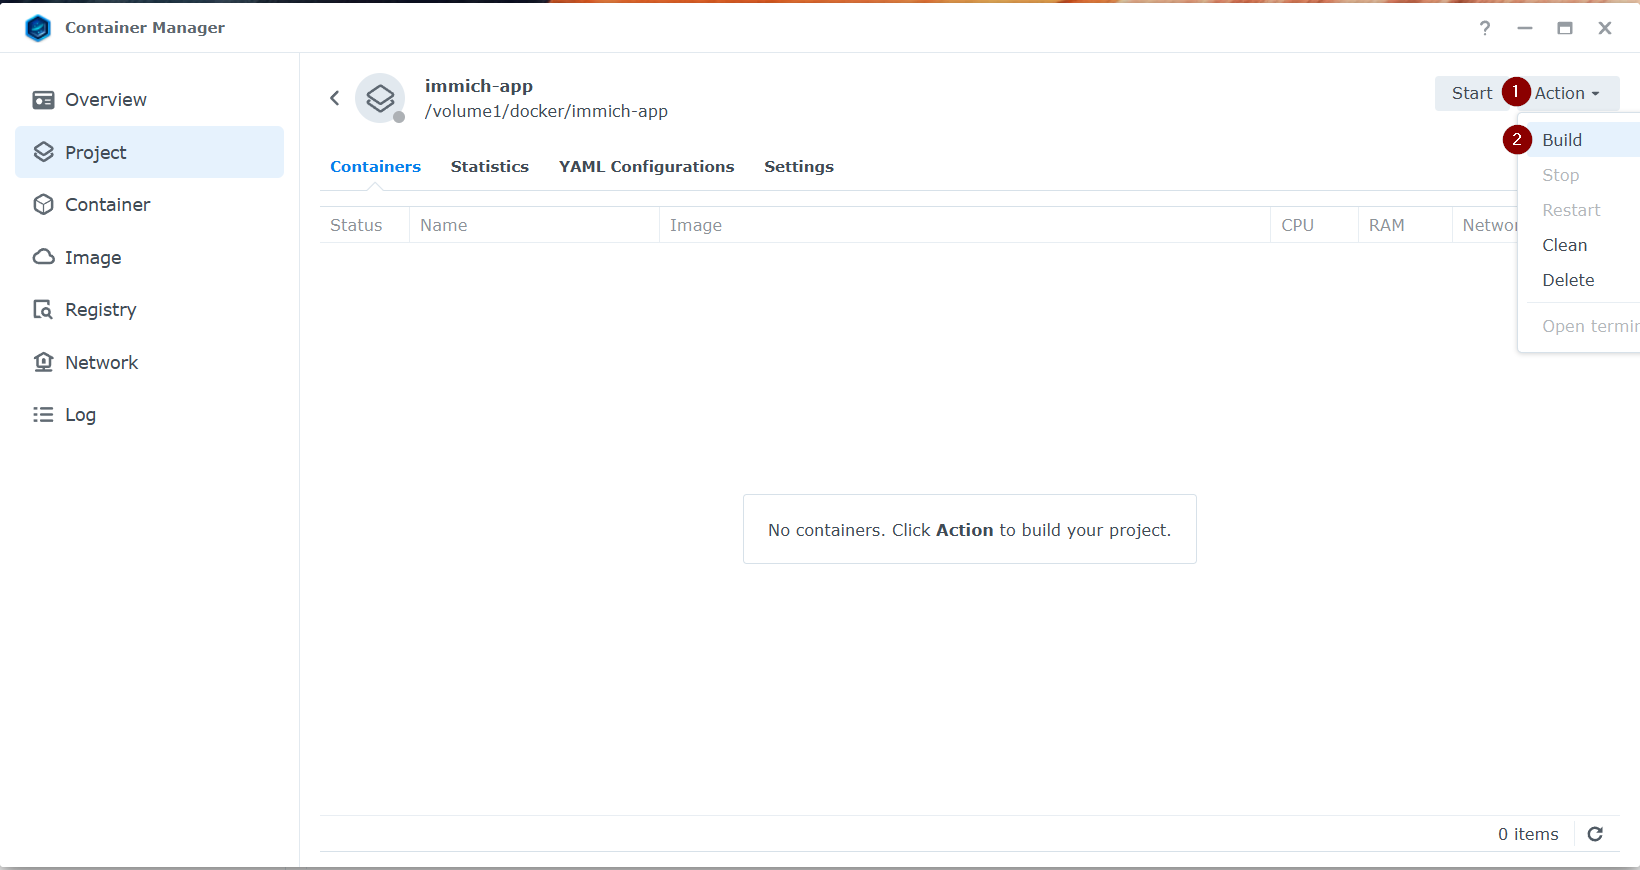
Task: Go back using the left chevron arrow
Action: click(335, 98)
